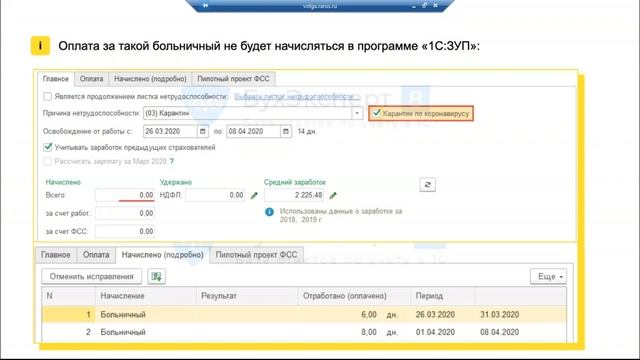This screenshot has height=360, width=640.
Task: Click 8,00 days cell
Action: (354, 332)
